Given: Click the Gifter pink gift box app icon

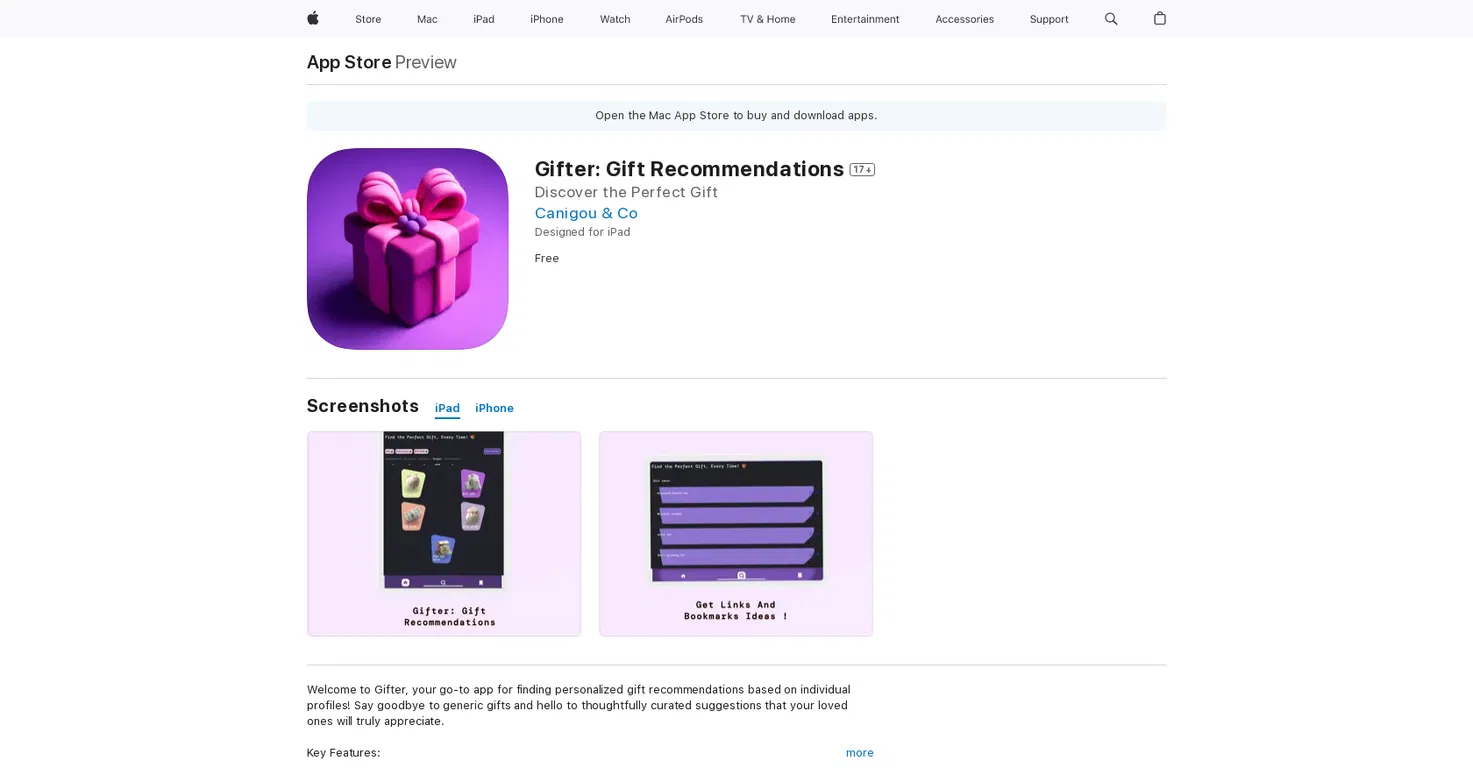Looking at the screenshot, I should tap(408, 249).
